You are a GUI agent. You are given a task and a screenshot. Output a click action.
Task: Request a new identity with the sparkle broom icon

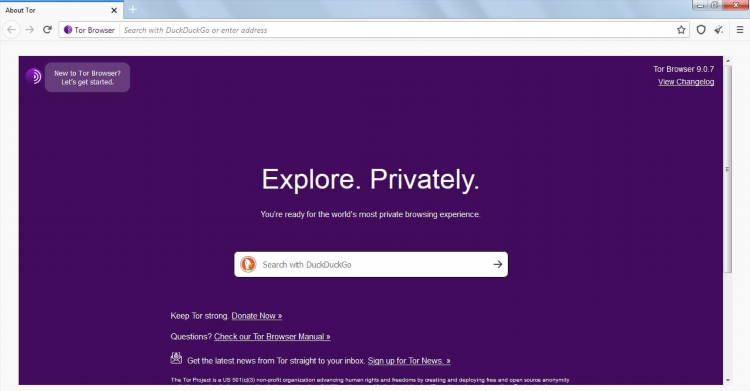coord(719,30)
